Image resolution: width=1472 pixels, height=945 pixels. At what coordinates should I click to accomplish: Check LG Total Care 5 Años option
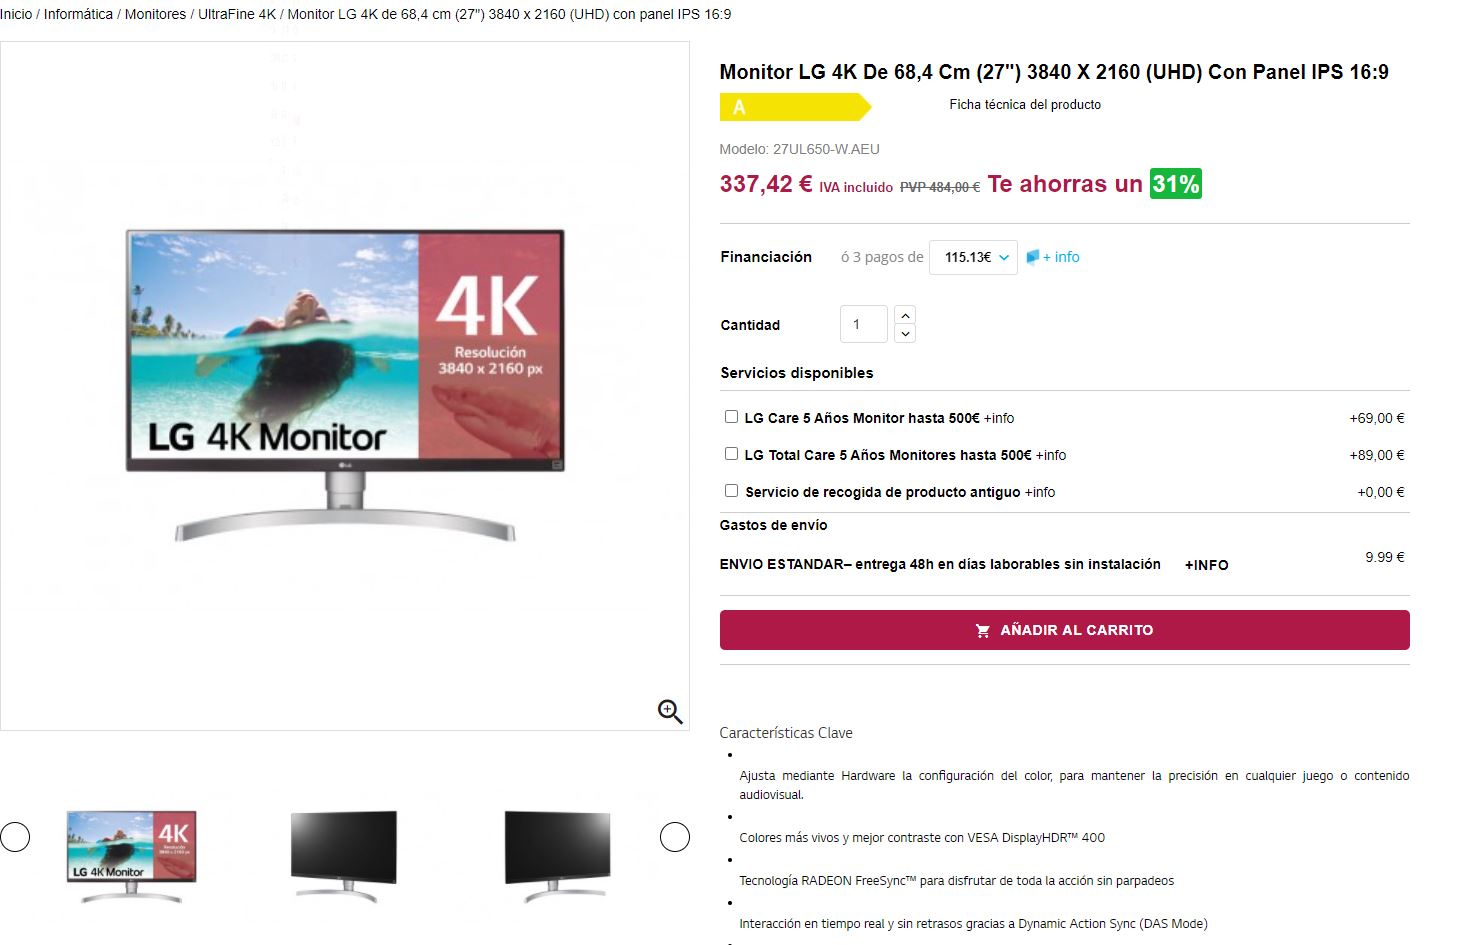pyautogui.click(x=731, y=454)
